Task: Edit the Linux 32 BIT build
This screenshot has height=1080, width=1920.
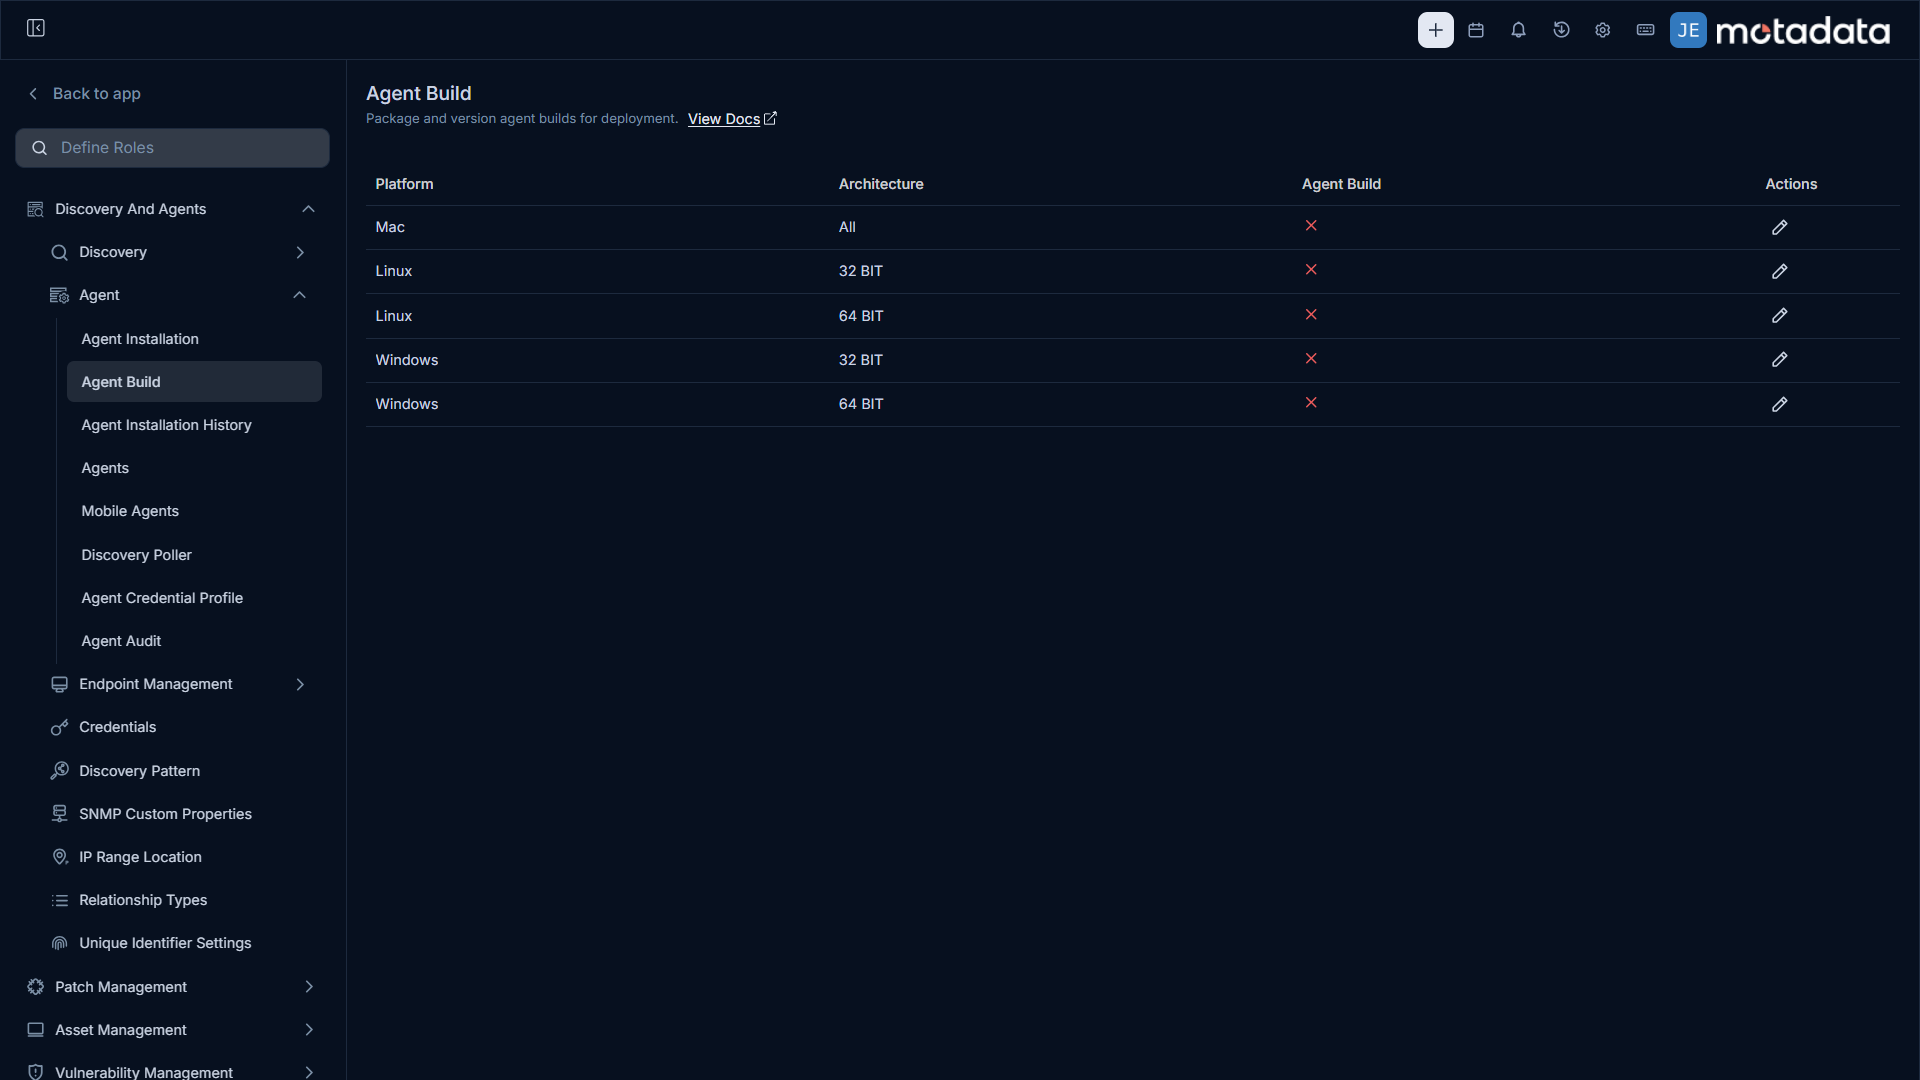Action: coord(1779,271)
